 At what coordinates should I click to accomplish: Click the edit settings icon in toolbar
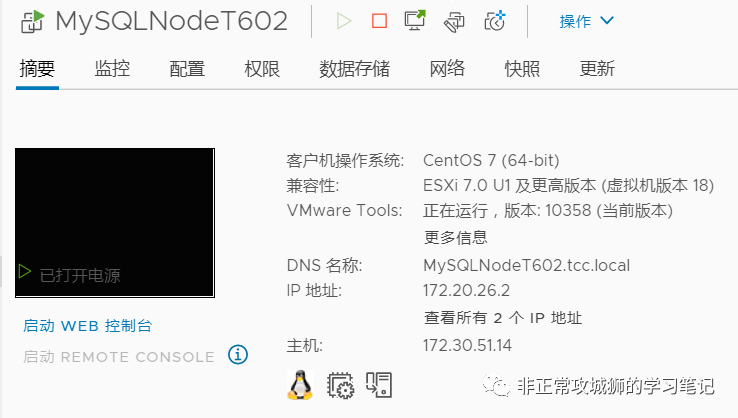click(454, 22)
